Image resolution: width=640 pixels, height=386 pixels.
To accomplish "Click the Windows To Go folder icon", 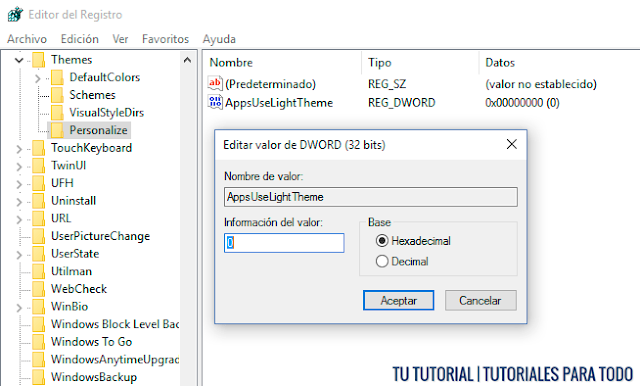I will tap(39, 342).
